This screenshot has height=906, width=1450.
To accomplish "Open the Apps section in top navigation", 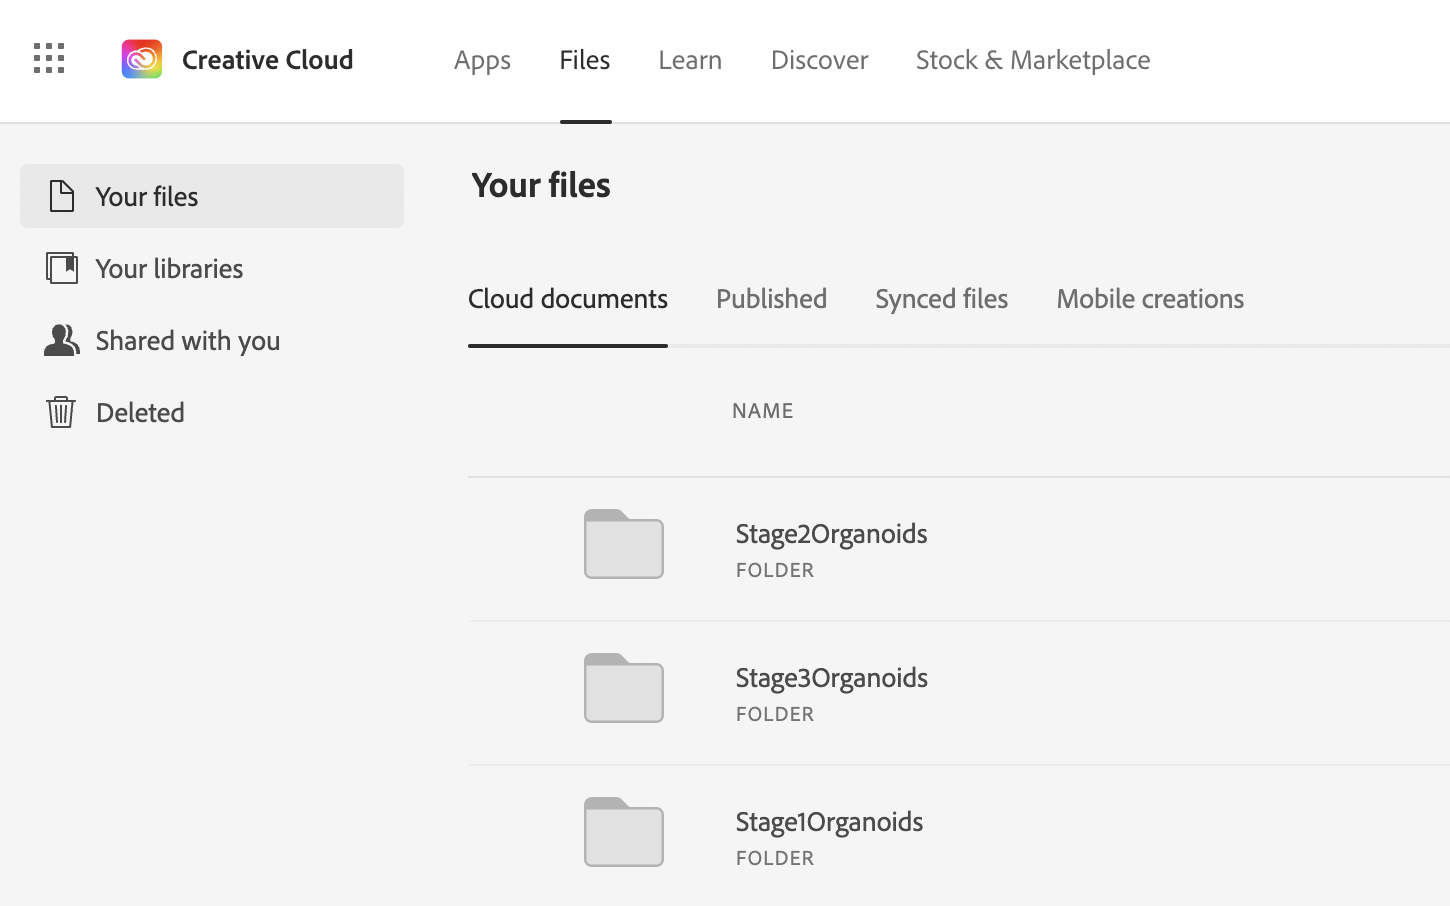I will pos(482,60).
